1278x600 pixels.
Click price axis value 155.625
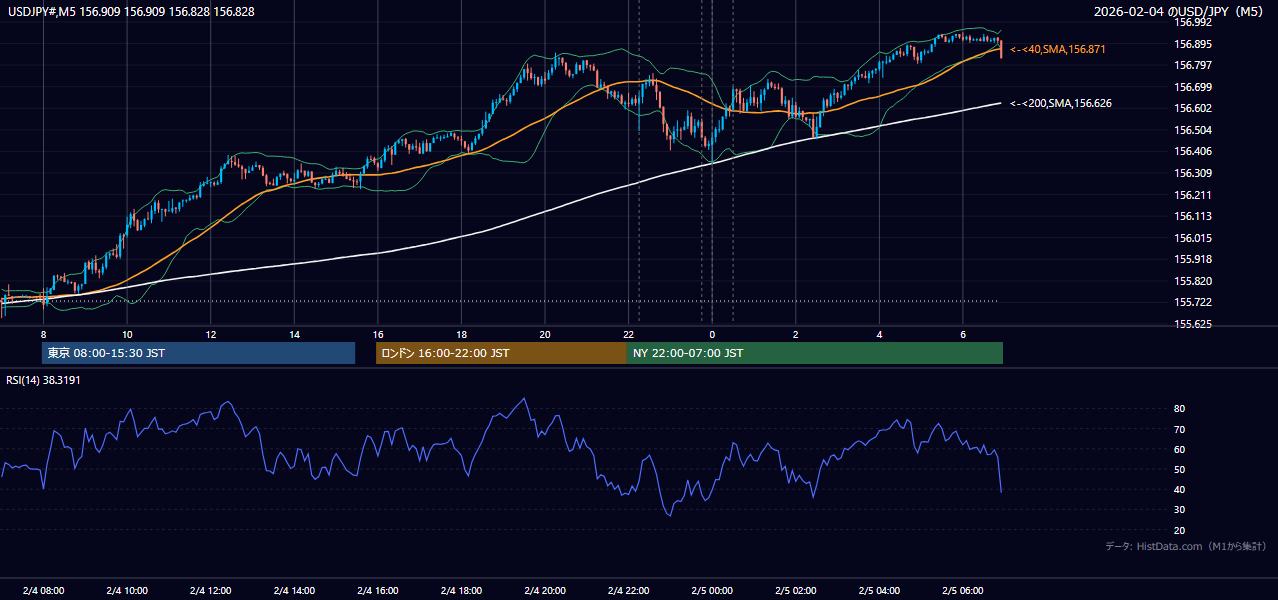tap(1193, 324)
